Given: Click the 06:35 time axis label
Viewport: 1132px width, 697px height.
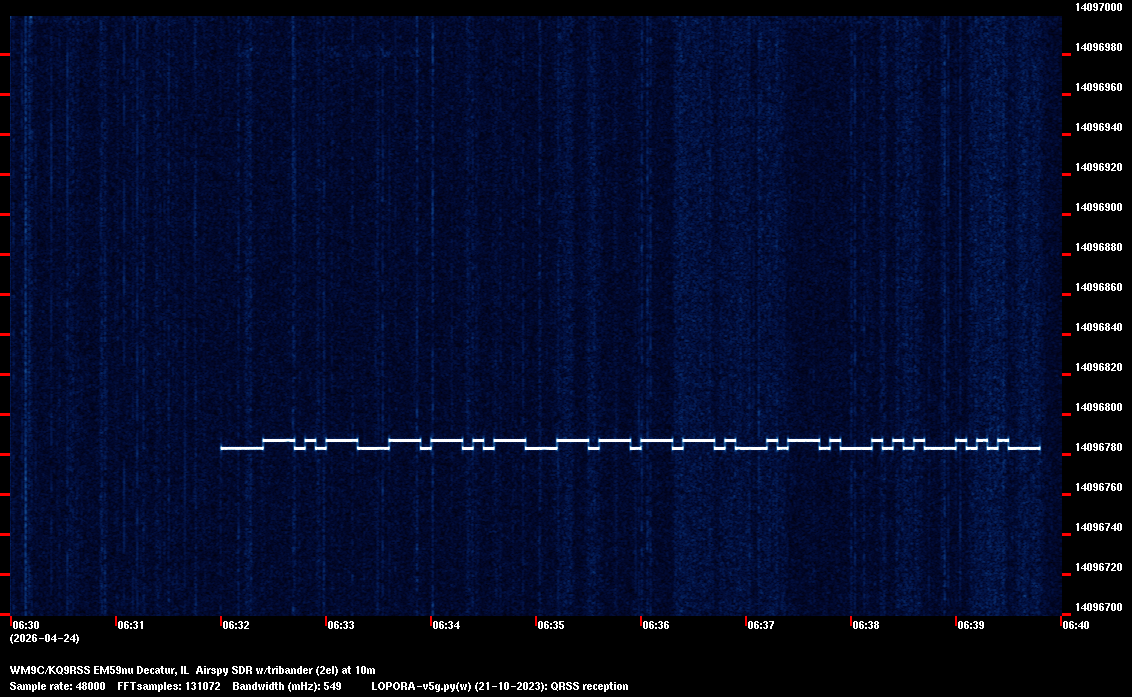Looking at the screenshot, I should click(551, 625).
